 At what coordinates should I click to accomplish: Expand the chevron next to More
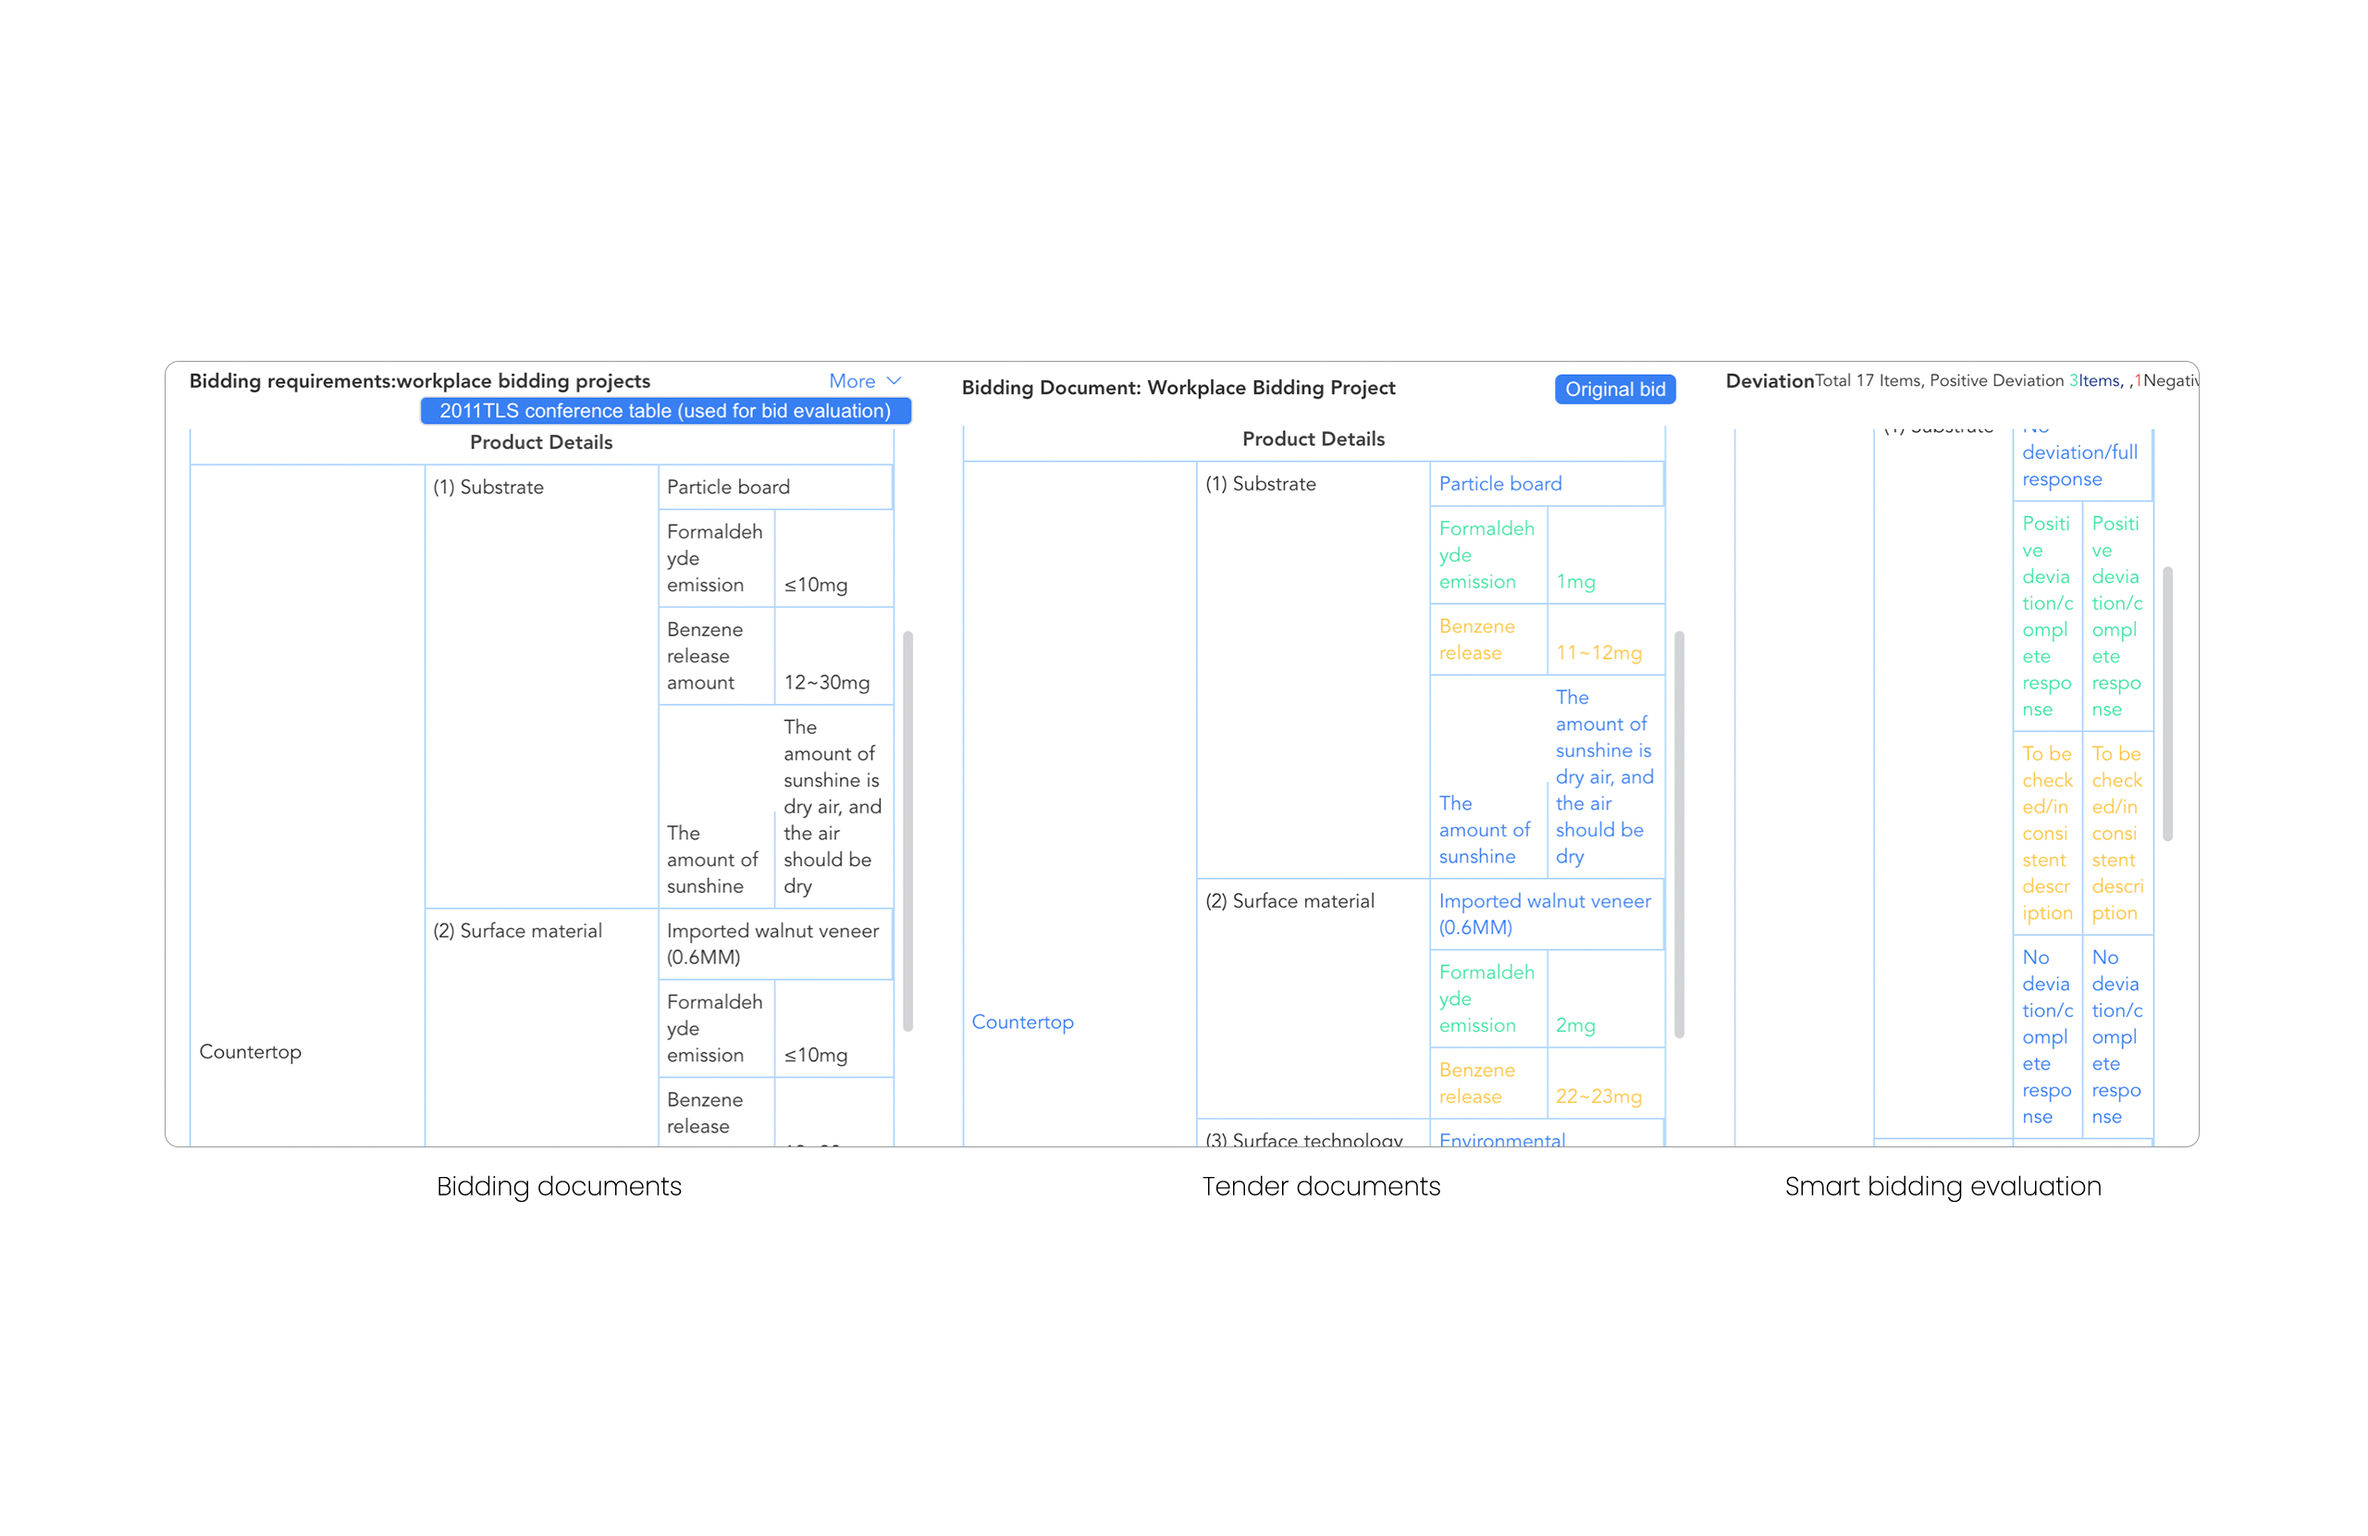coord(893,381)
